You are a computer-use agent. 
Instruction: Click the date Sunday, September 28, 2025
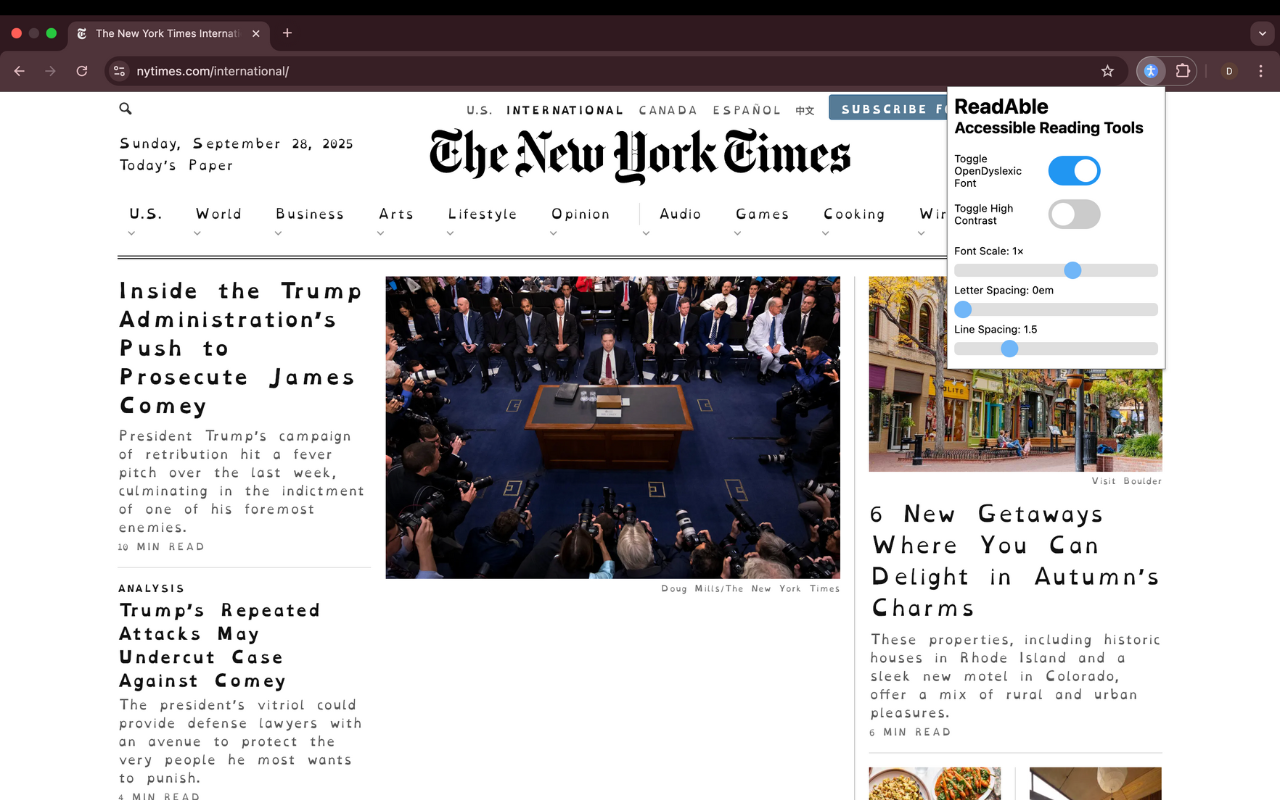[236, 144]
